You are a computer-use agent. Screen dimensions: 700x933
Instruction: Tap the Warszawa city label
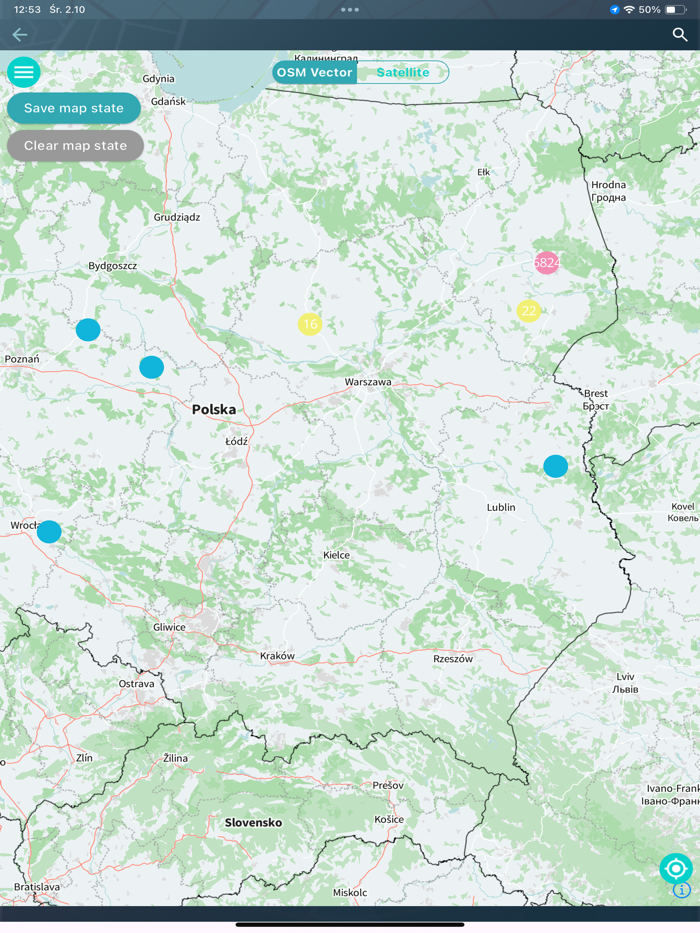(x=368, y=382)
